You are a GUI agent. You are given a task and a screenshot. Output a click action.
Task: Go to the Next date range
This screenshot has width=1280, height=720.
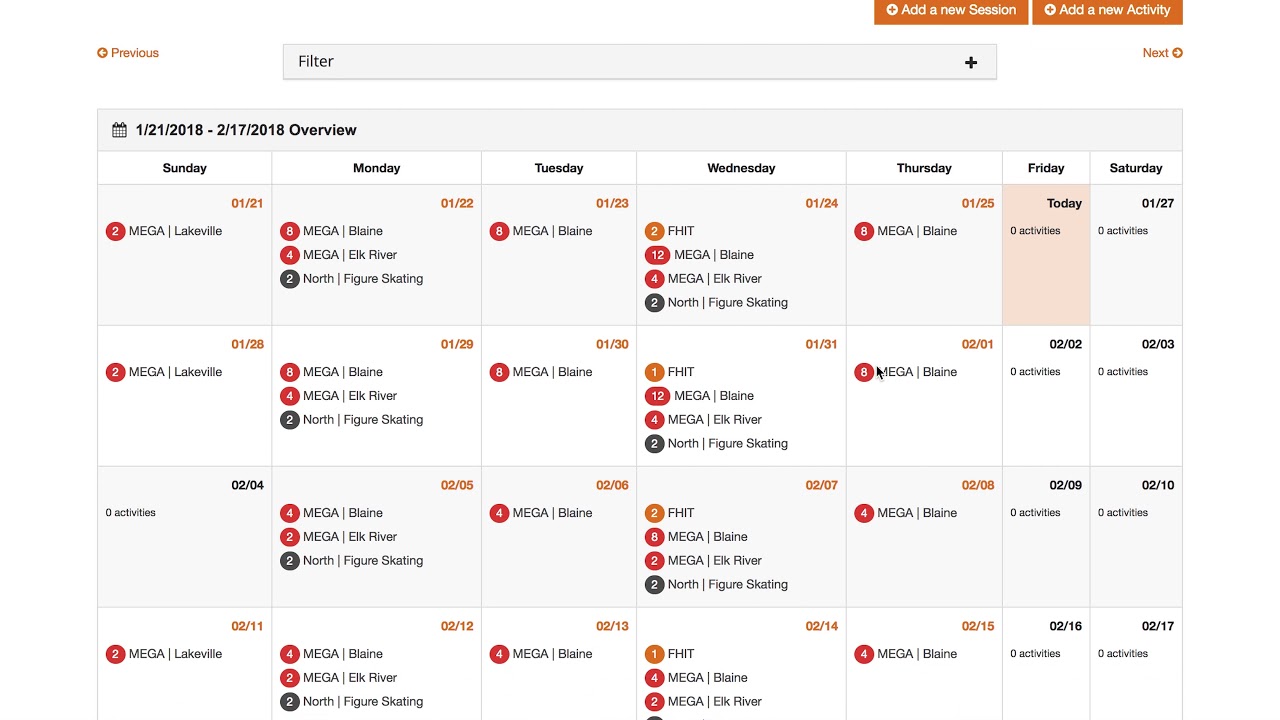click(1162, 53)
